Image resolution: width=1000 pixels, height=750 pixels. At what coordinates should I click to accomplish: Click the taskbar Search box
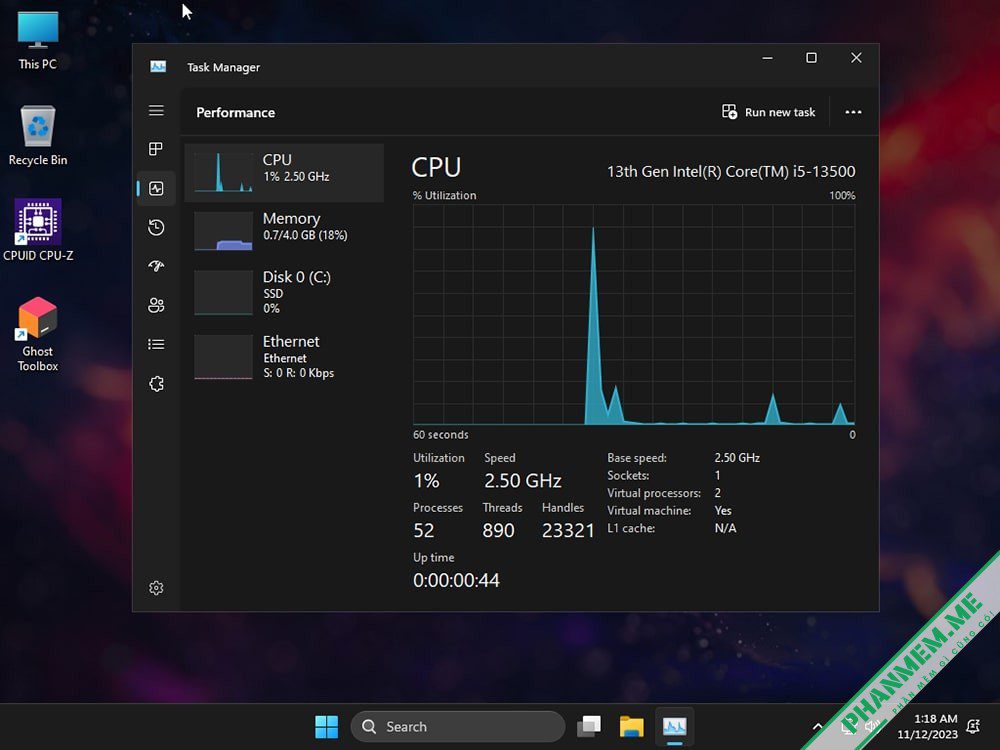coord(457,726)
